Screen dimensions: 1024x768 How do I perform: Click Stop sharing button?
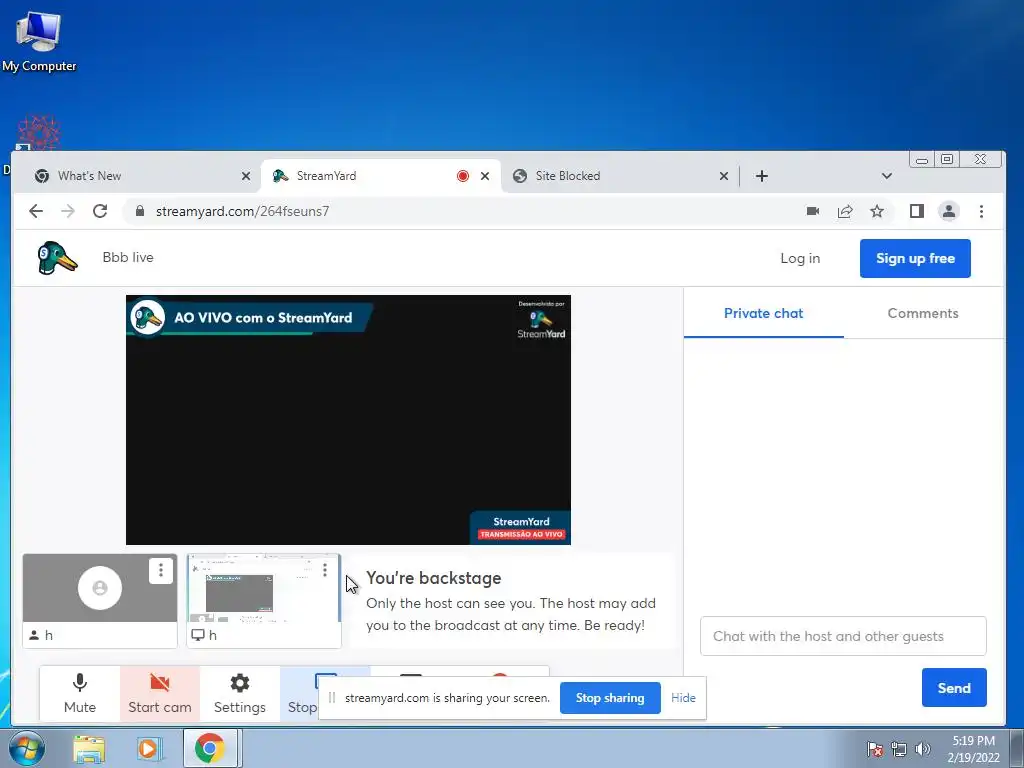click(610, 697)
